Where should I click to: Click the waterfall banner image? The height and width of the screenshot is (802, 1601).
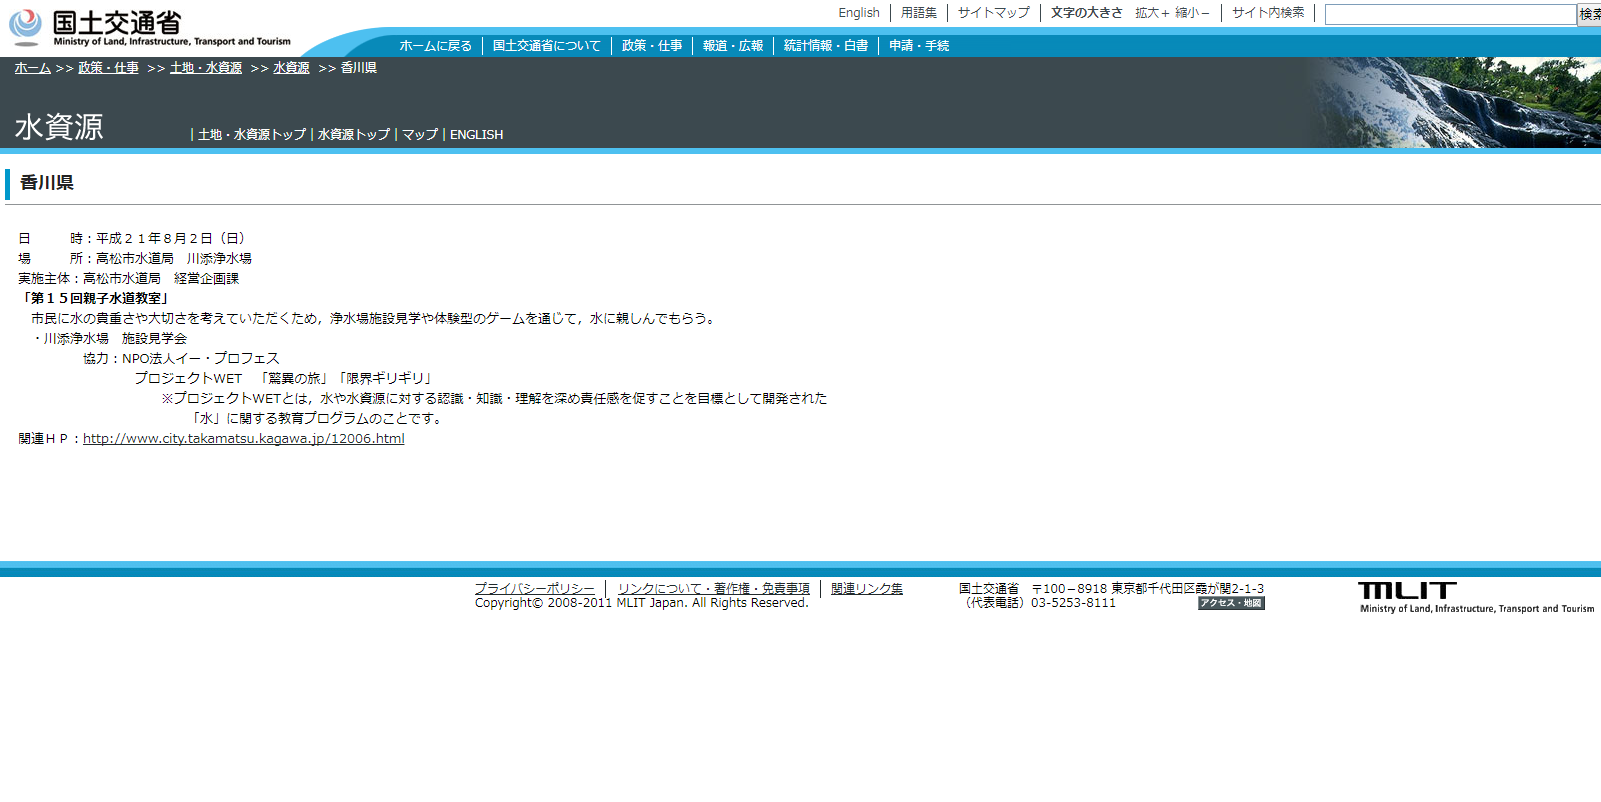point(1455,103)
